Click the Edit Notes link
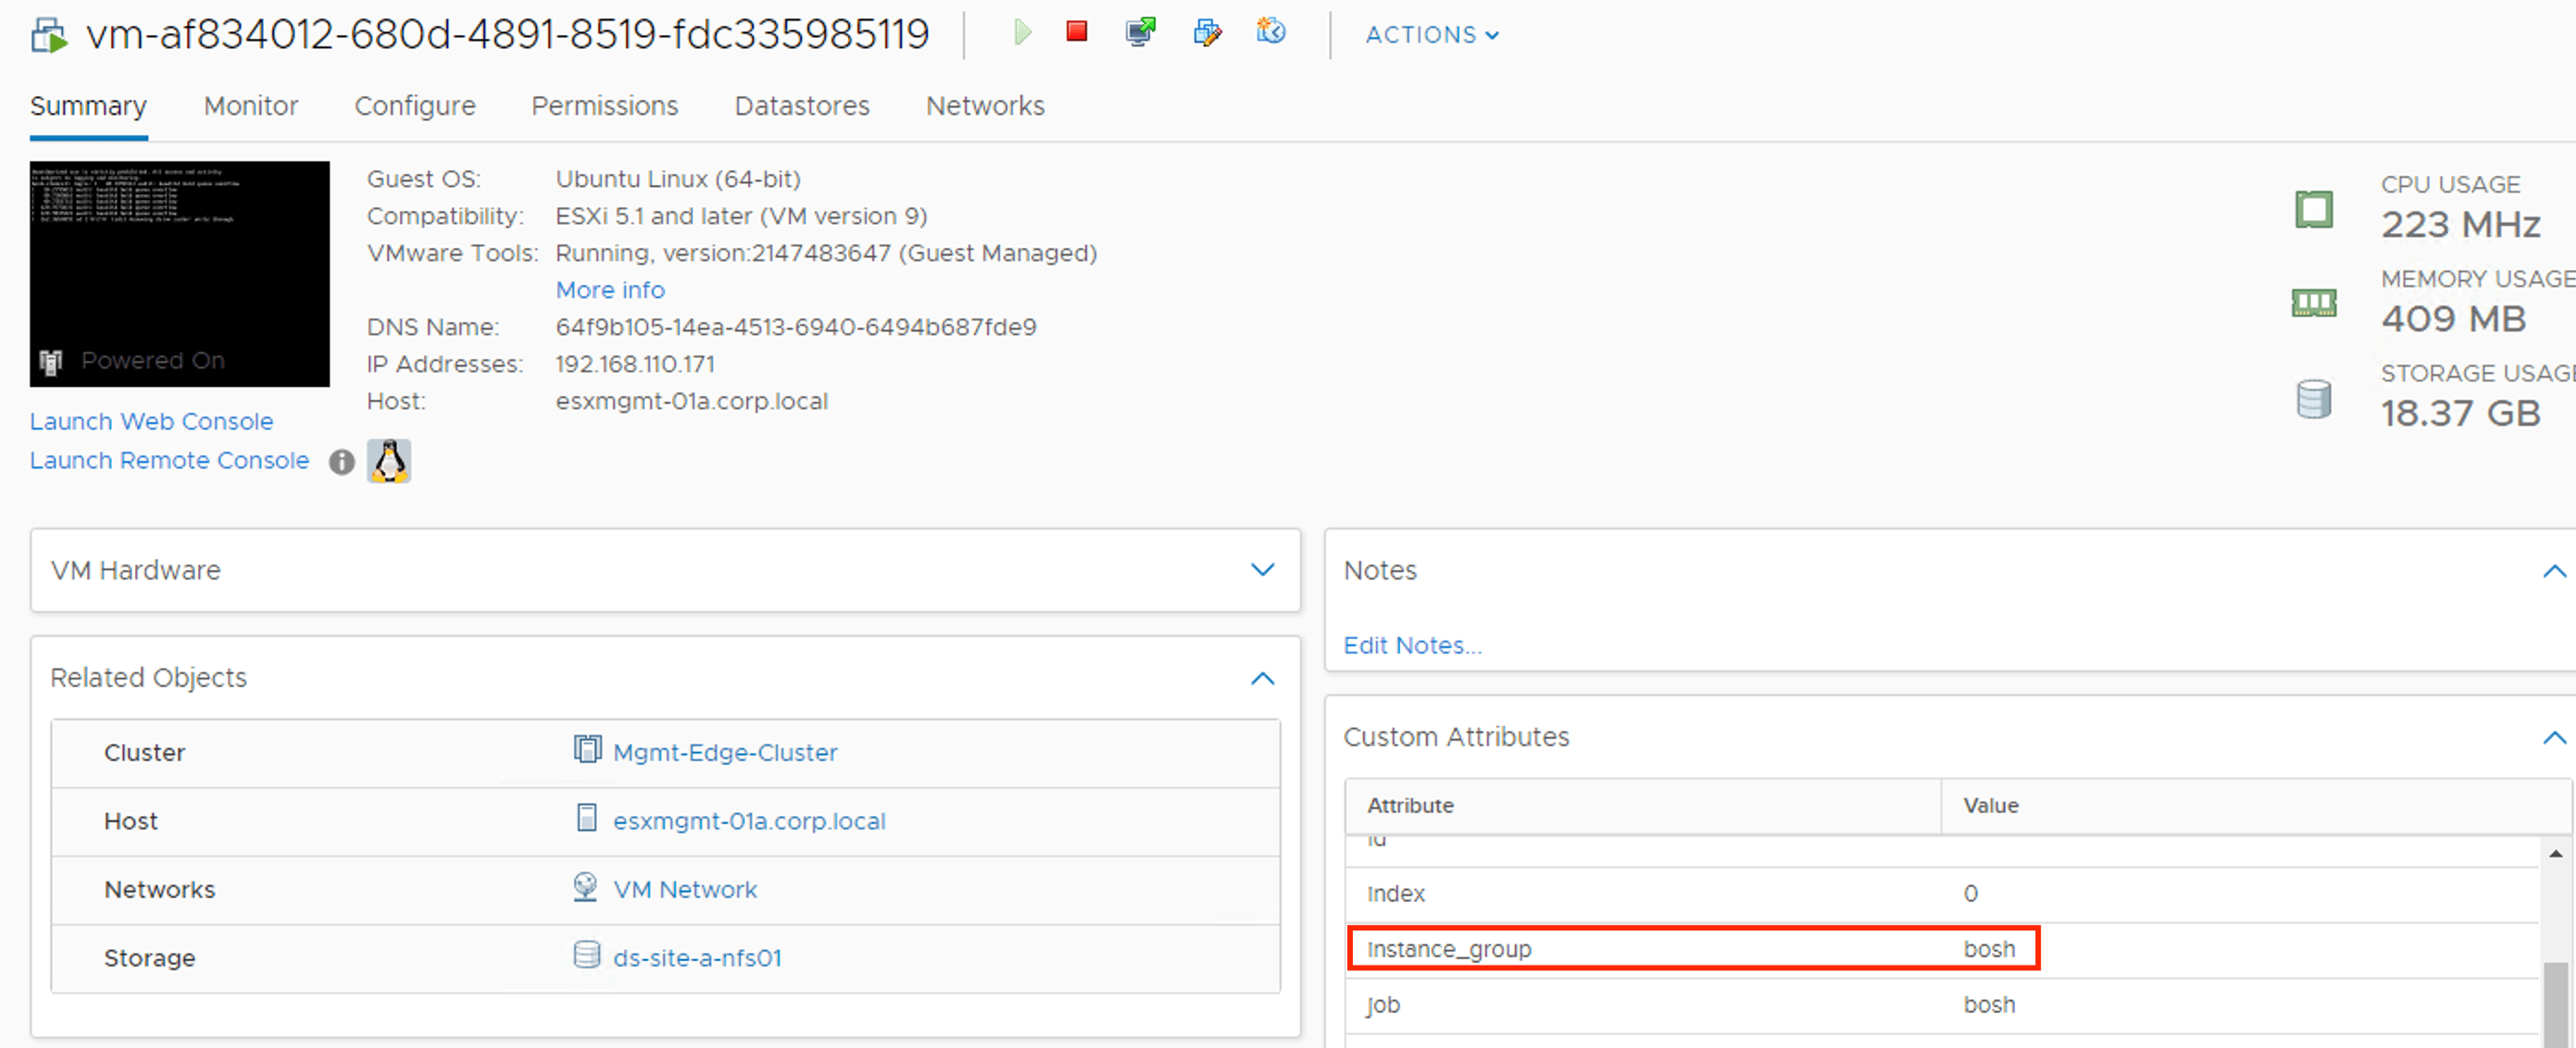The height and width of the screenshot is (1048, 2576). click(x=1411, y=646)
